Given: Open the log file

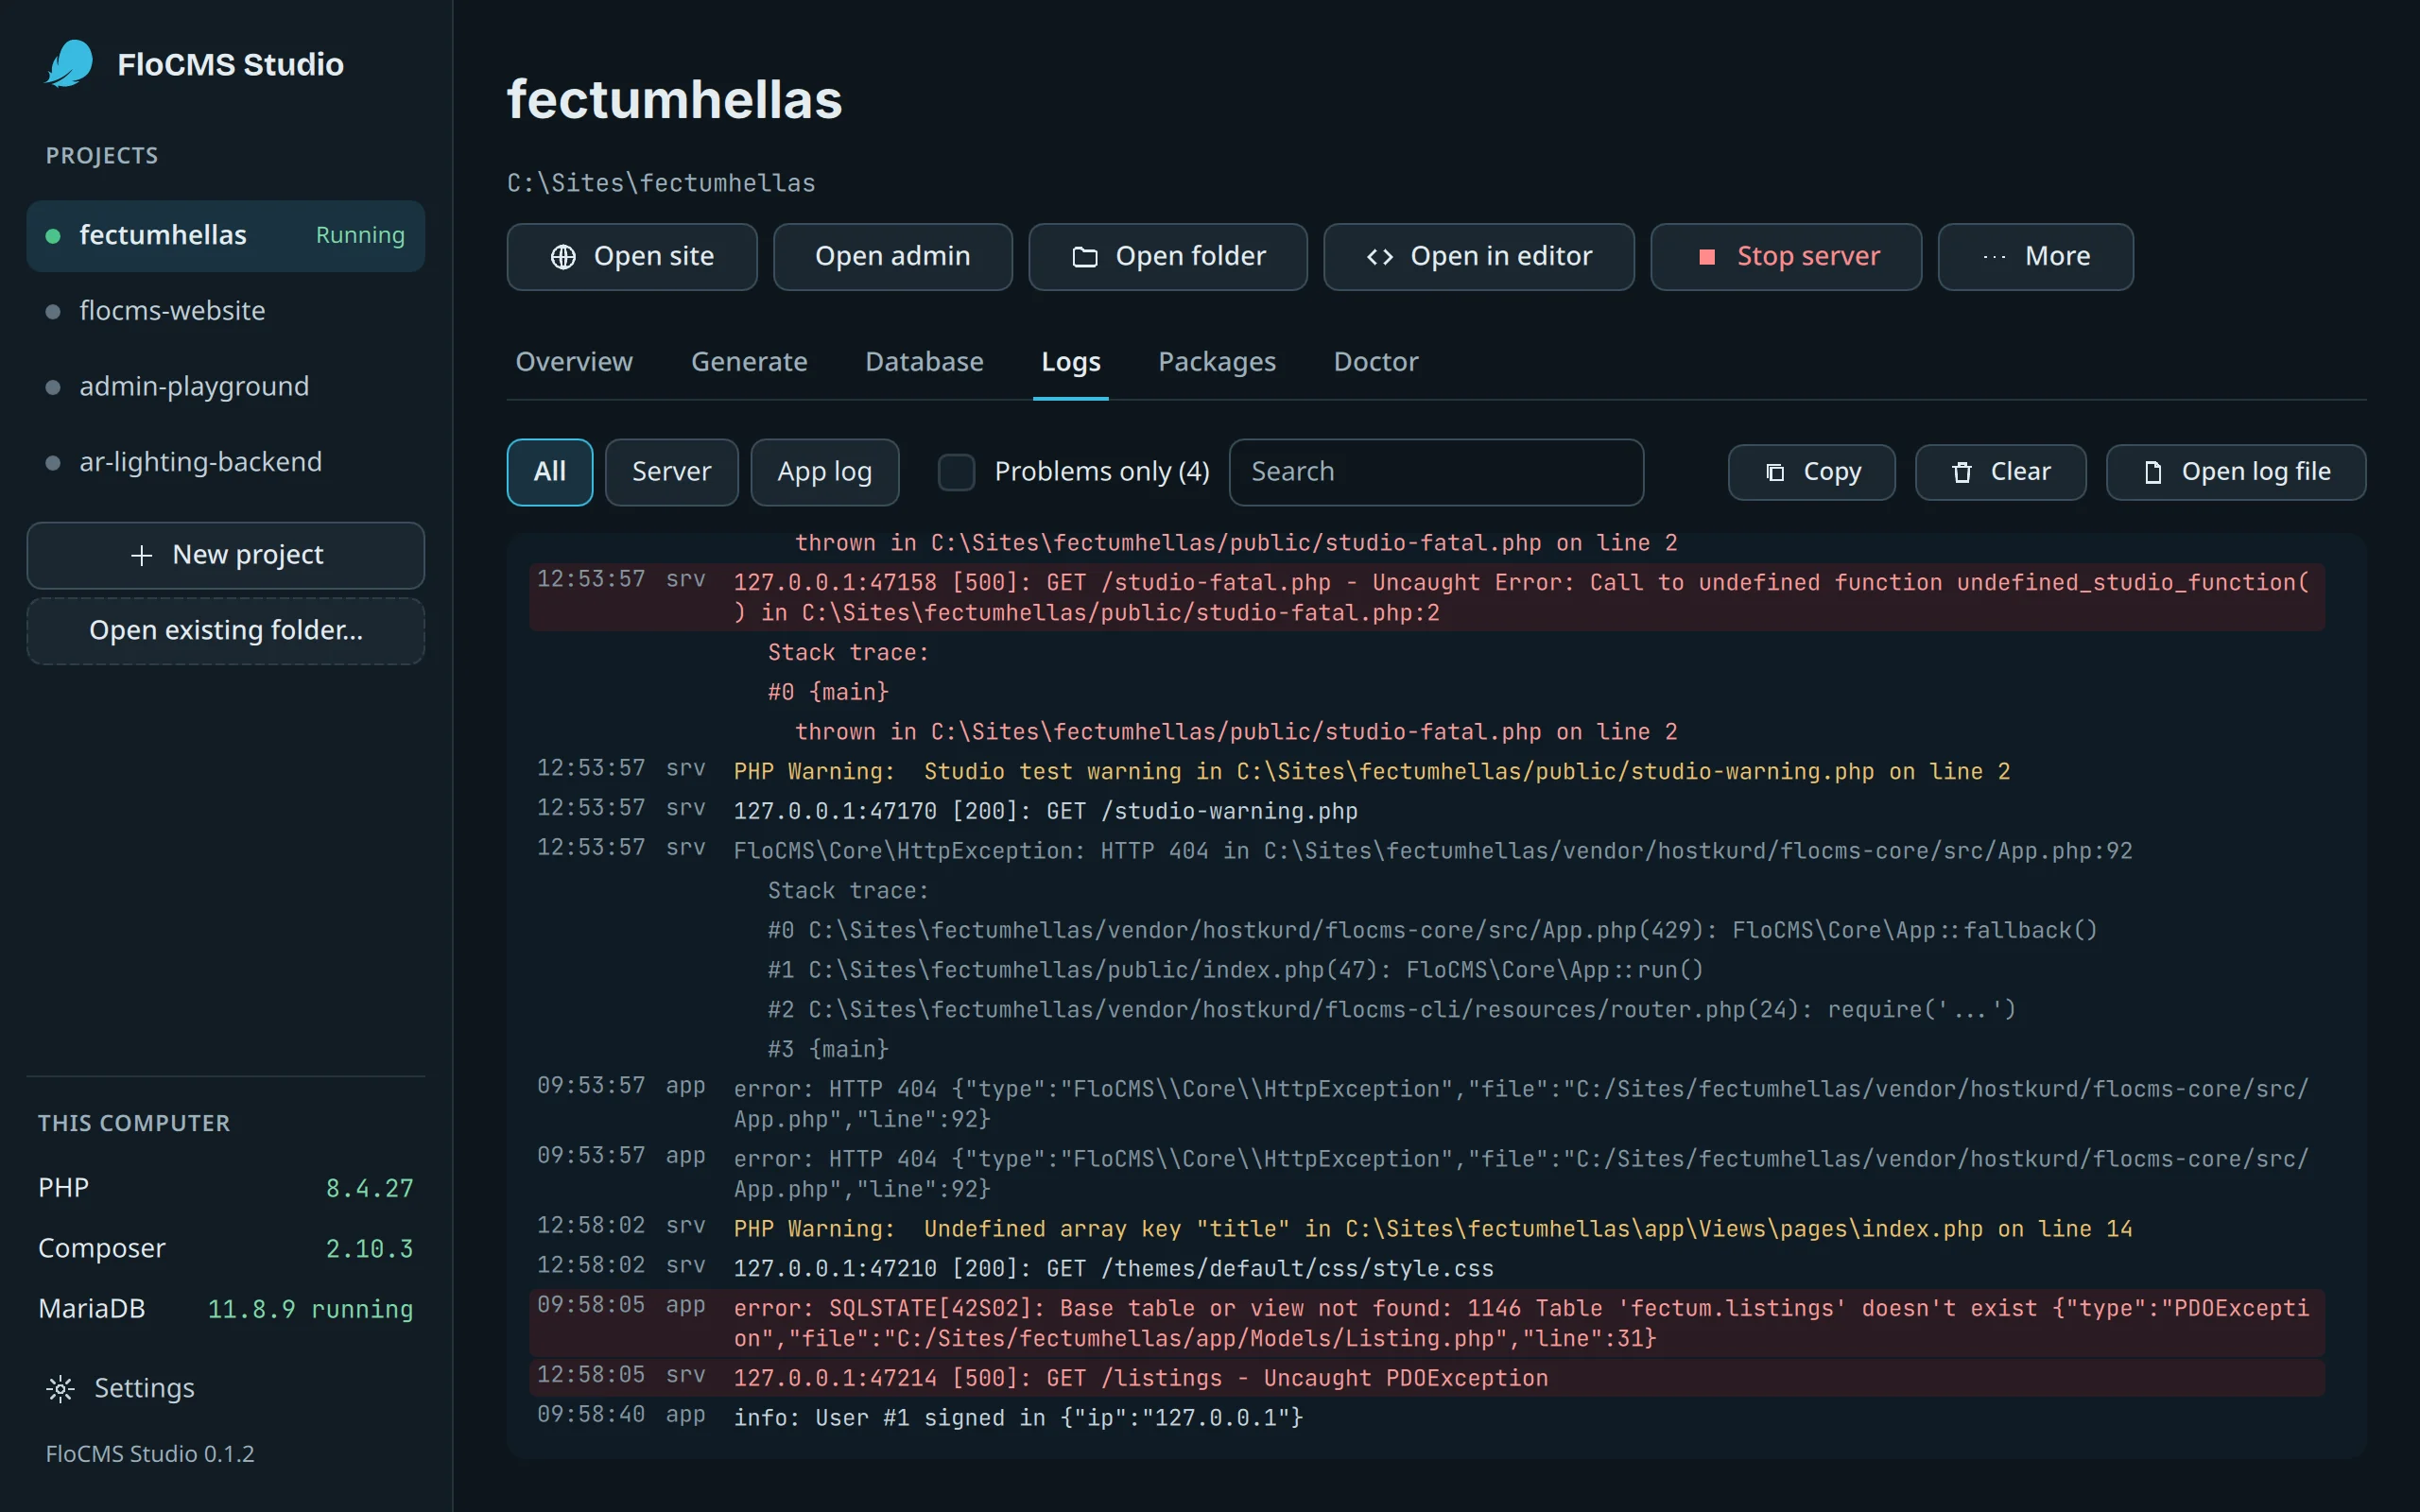Looking at the screenshot, I should (2236, 472).
